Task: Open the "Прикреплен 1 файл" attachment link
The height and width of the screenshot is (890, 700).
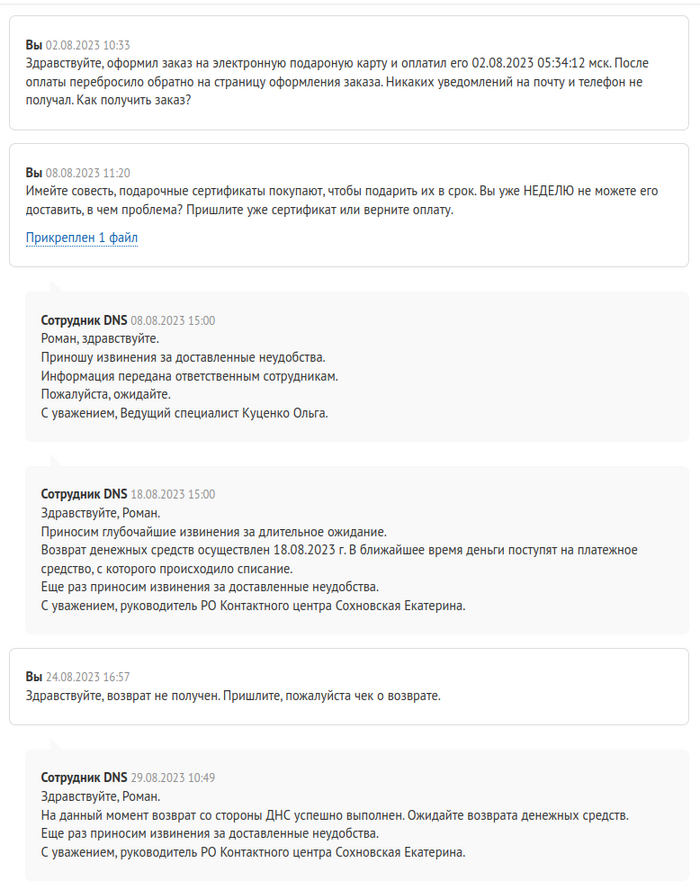Action: click(82, 237)
